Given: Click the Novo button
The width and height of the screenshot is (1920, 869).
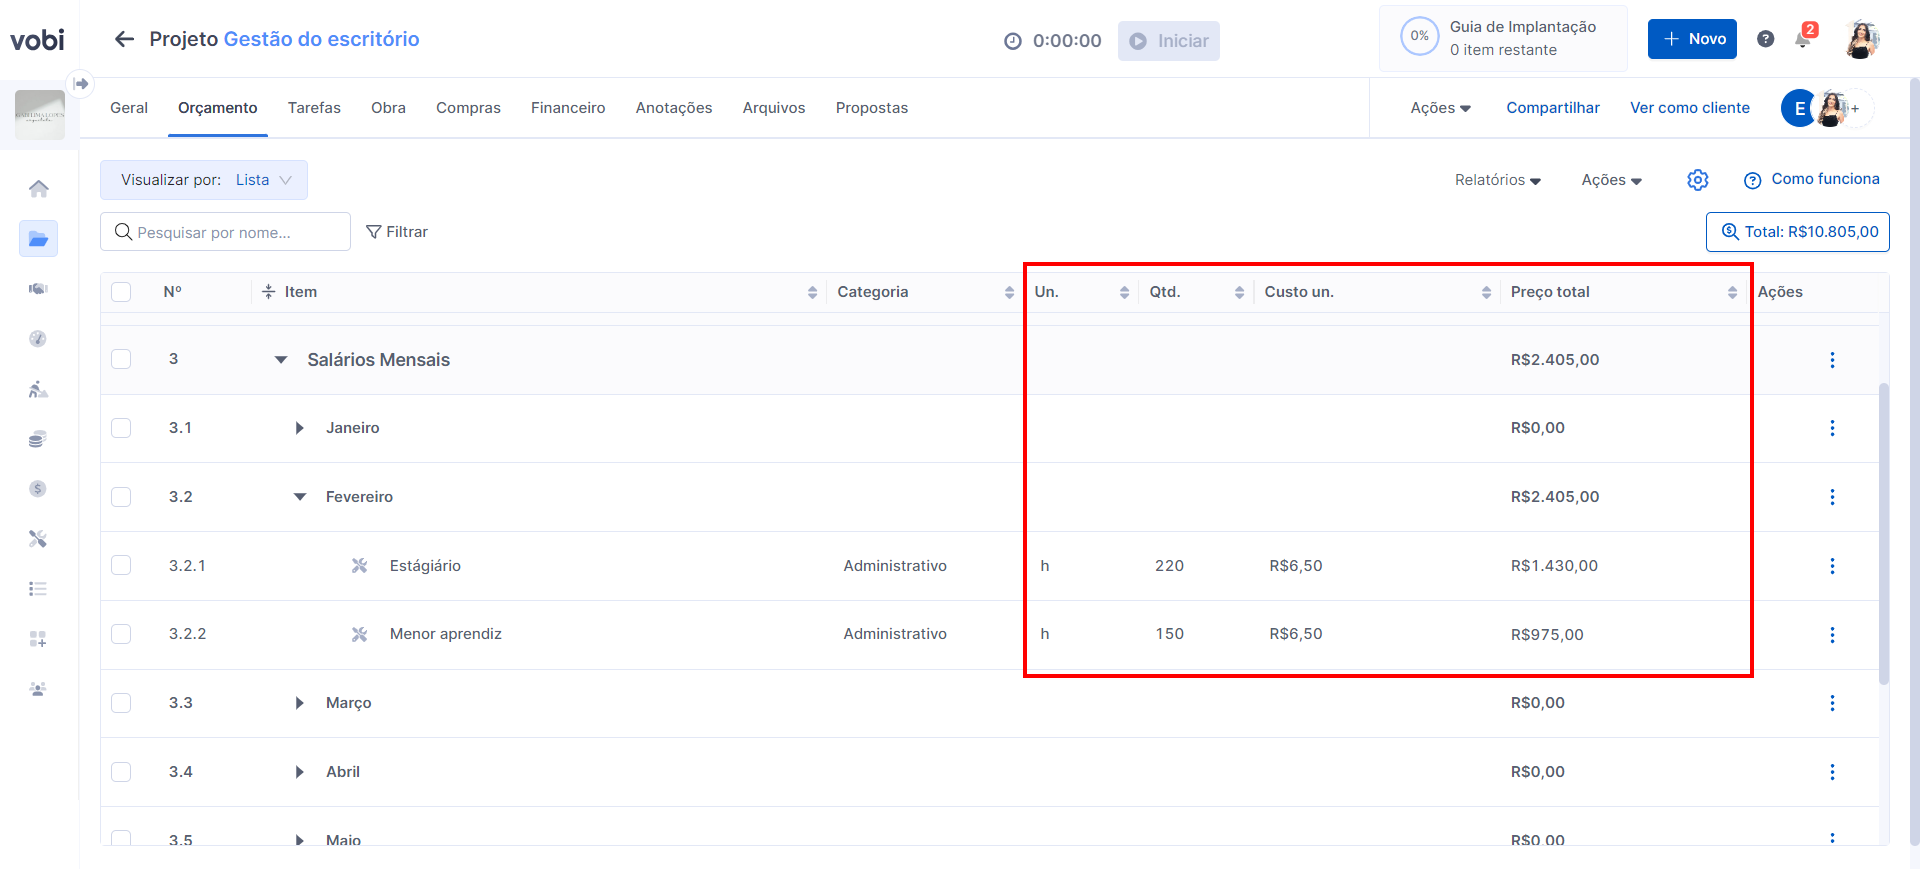Looking at the screenshot, I should click(x=1692, y=39).
